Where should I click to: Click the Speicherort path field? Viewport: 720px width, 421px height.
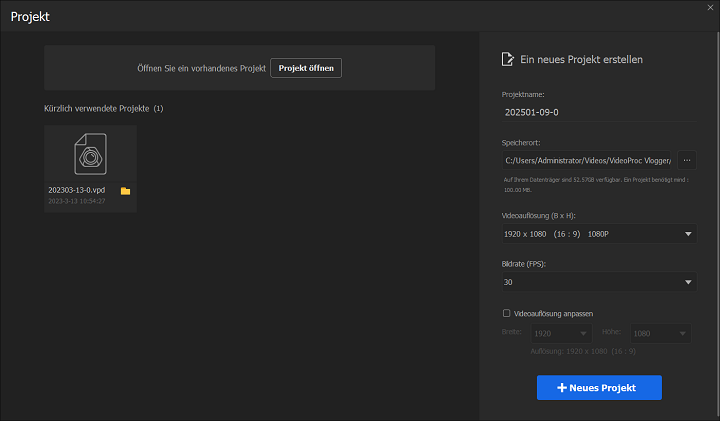pyautogui.click(x=587, y=160)
